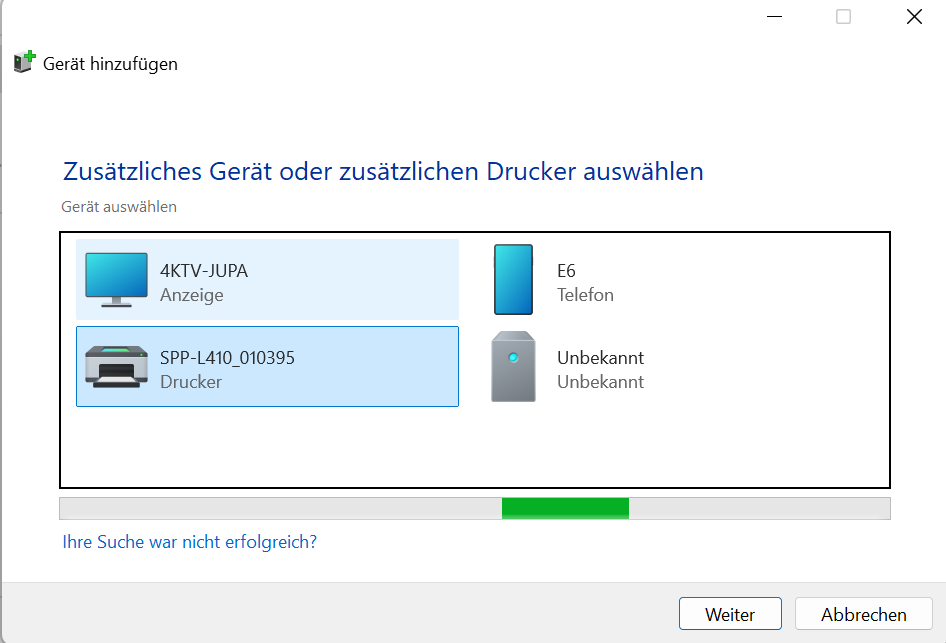Select the Unbekannt device name entry
The height and width of the screenshot is (643, 946).
[x=600, y=358]
